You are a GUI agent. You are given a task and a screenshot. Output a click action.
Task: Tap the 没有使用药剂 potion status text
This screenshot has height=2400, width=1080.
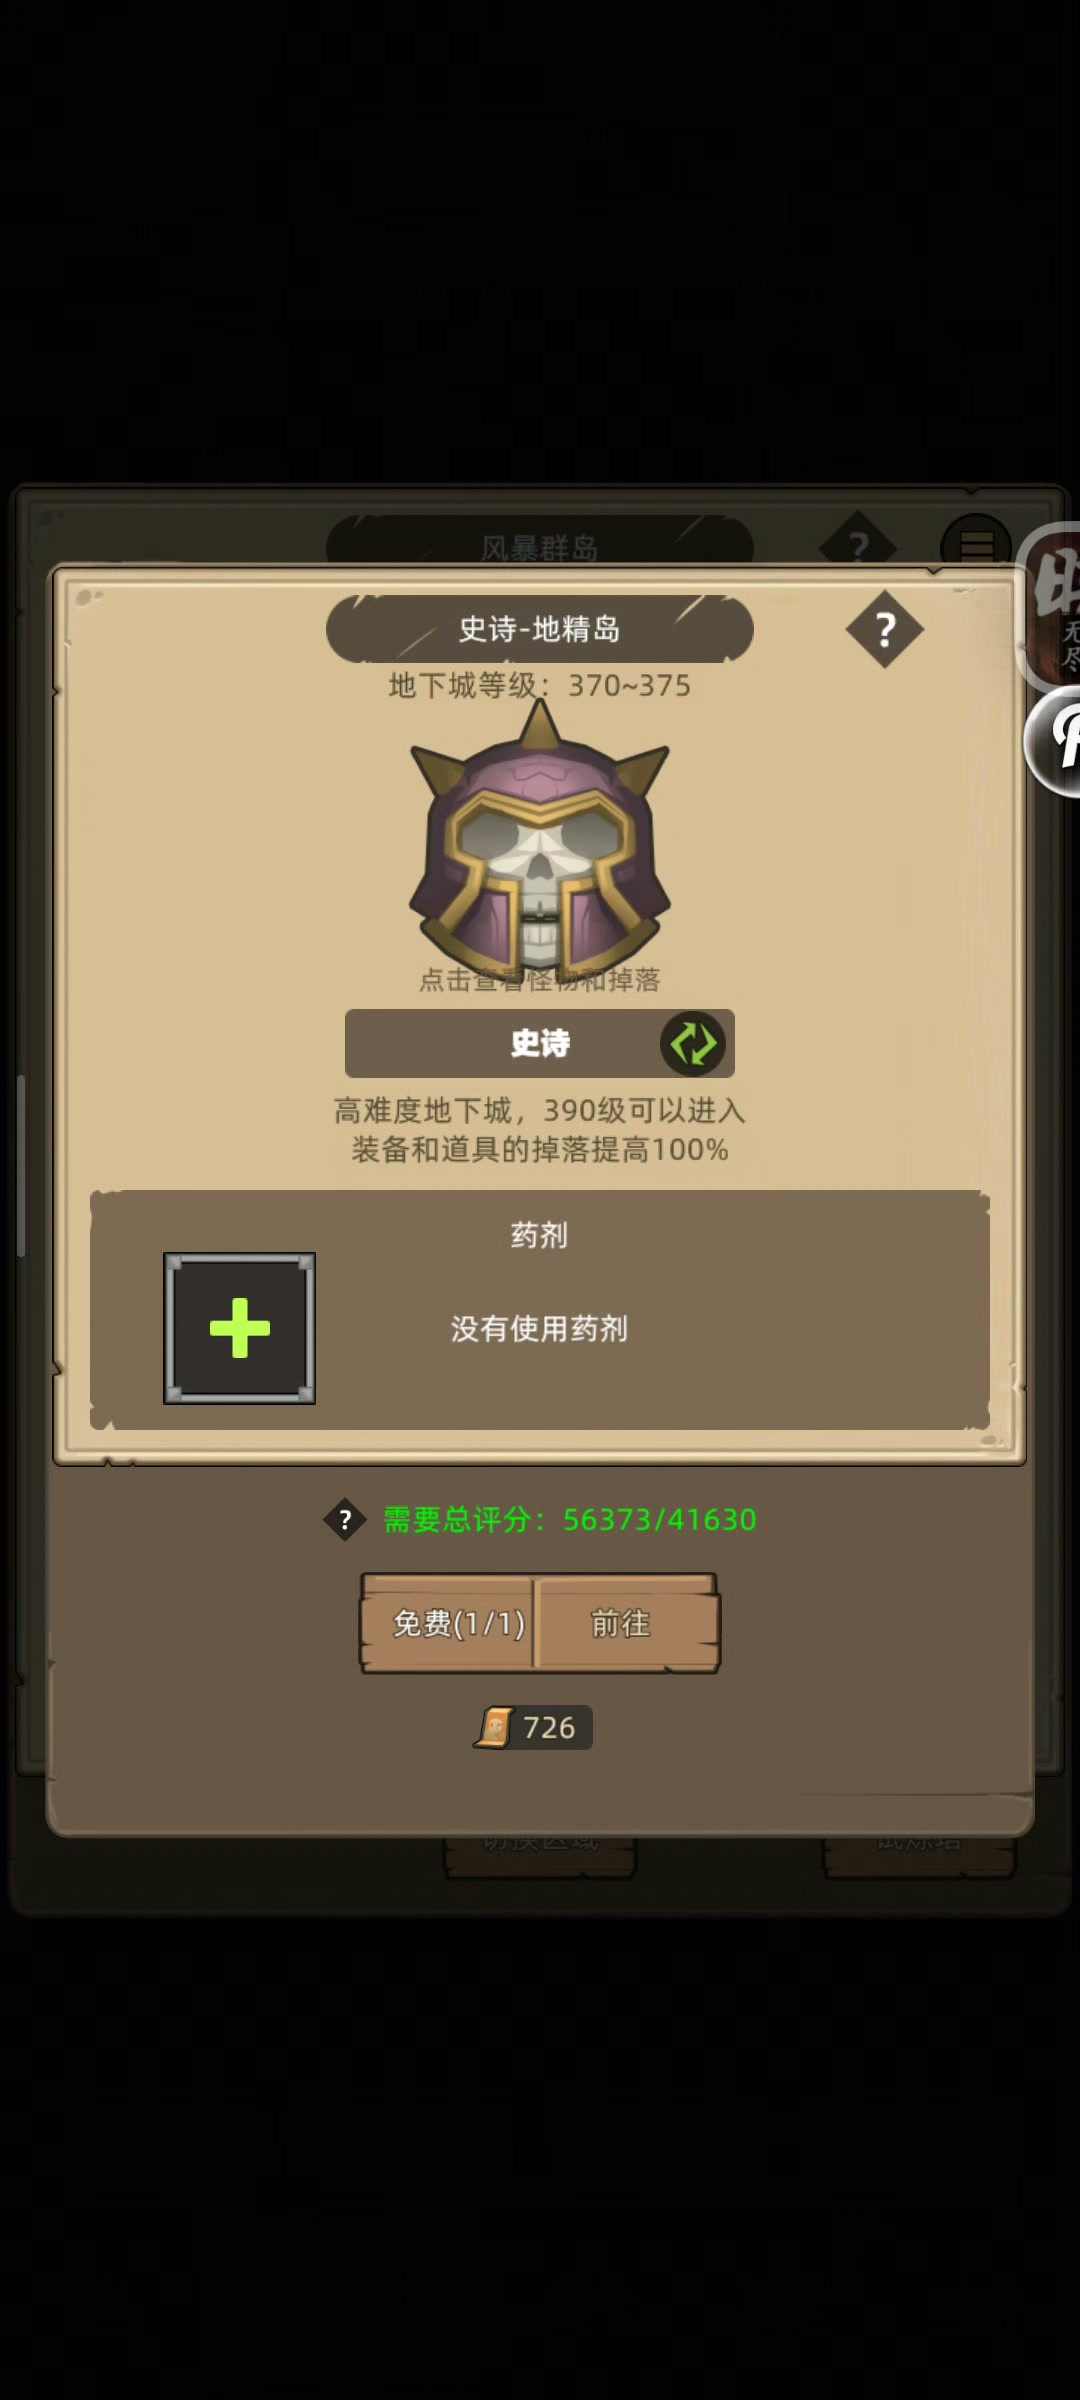pyautogui.click(x=540, y=1328)
